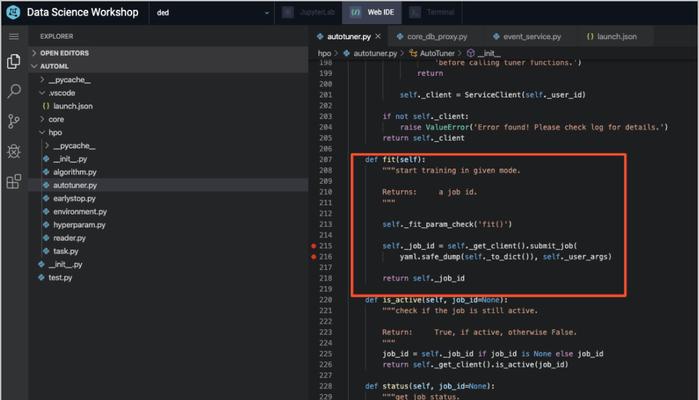Image resolution: width=699 pixels, height=400 pixels.
Task: Click the hpo breadcrumb segment
Action: 324,53
